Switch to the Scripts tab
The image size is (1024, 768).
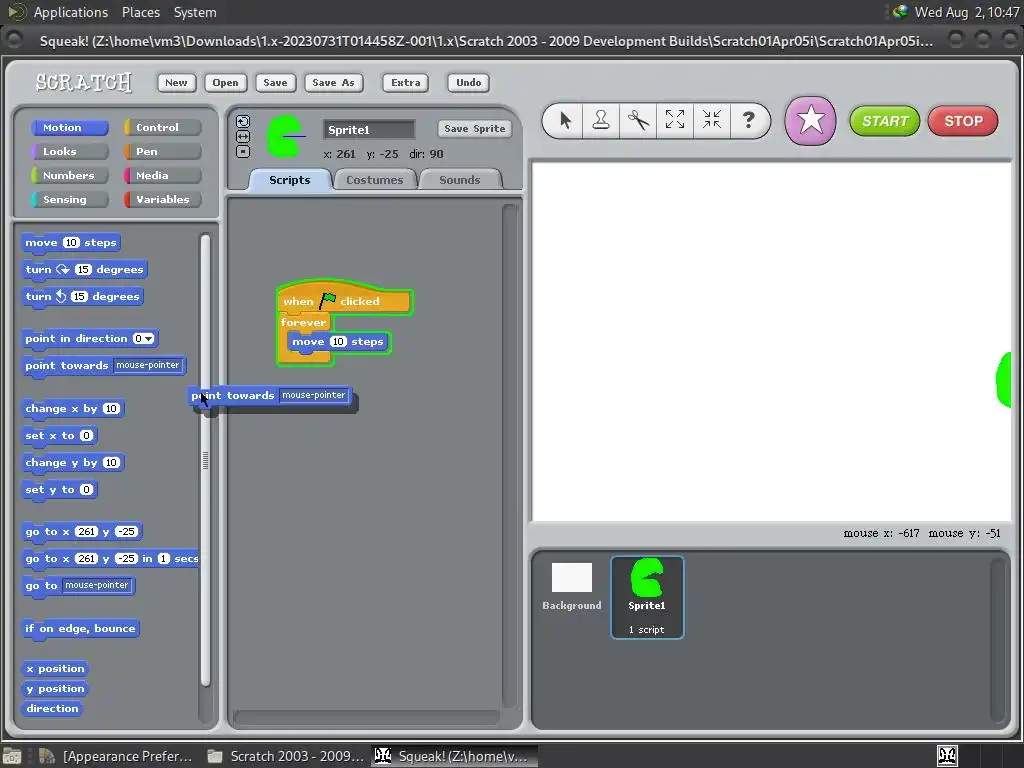tap(290, 180)
